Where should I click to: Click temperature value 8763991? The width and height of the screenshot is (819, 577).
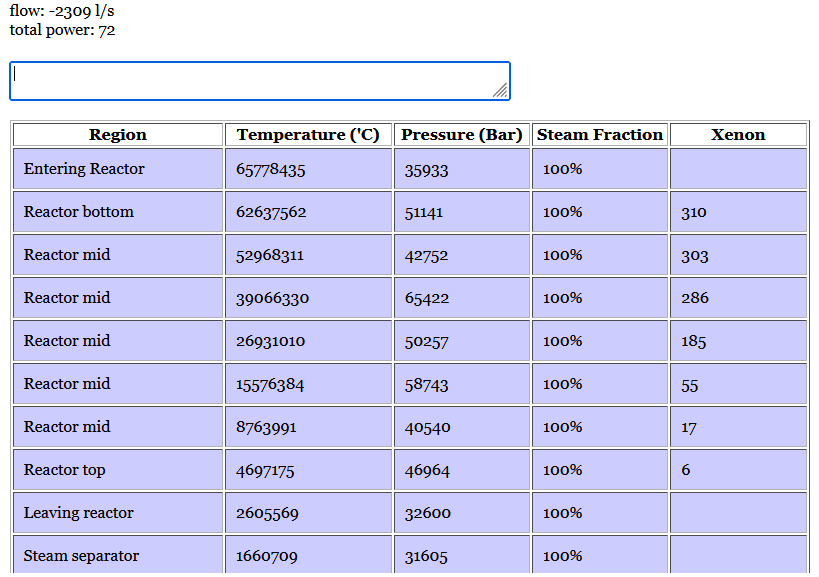pos(266,427)
